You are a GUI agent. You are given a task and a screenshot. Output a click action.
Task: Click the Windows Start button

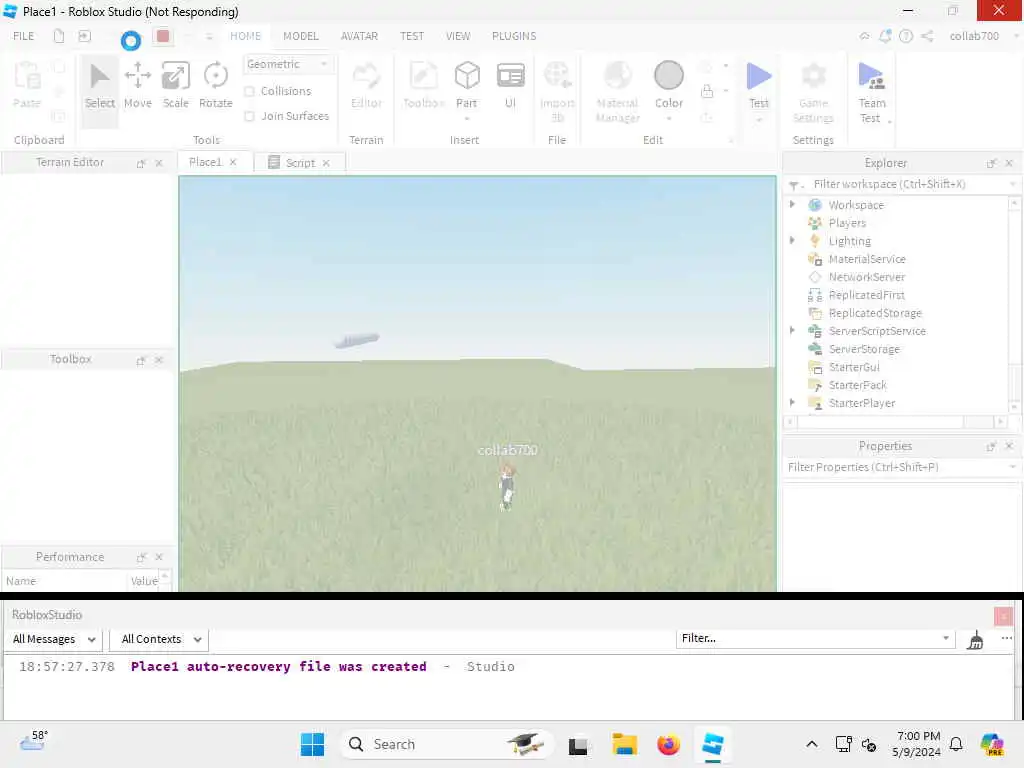[312, 744]
